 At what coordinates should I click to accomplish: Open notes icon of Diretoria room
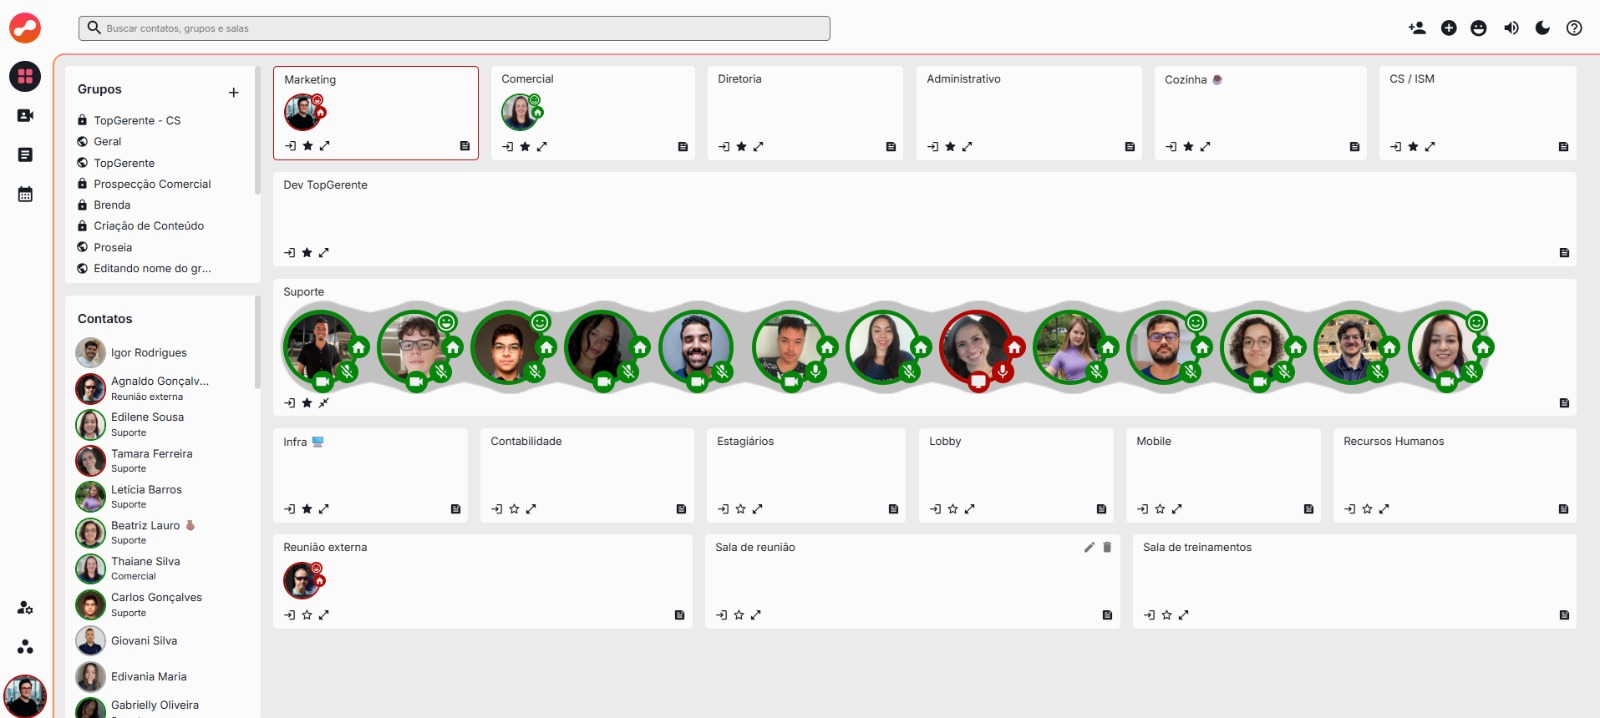click(891, 147)
